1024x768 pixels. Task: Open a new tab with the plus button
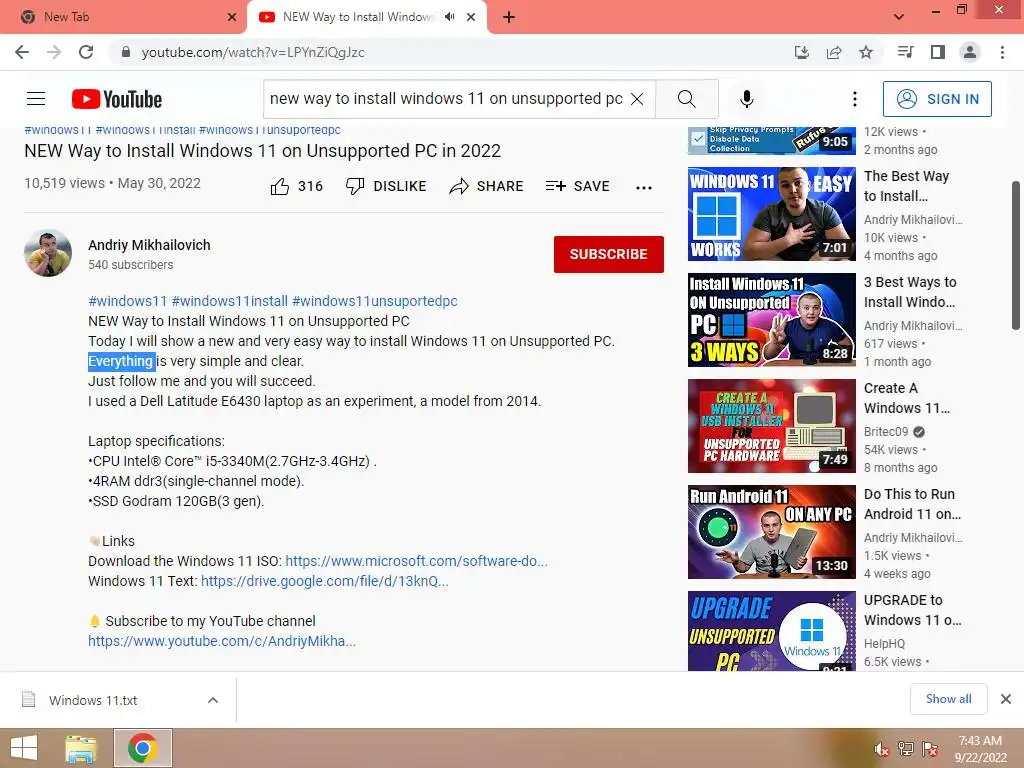(509, 17)
